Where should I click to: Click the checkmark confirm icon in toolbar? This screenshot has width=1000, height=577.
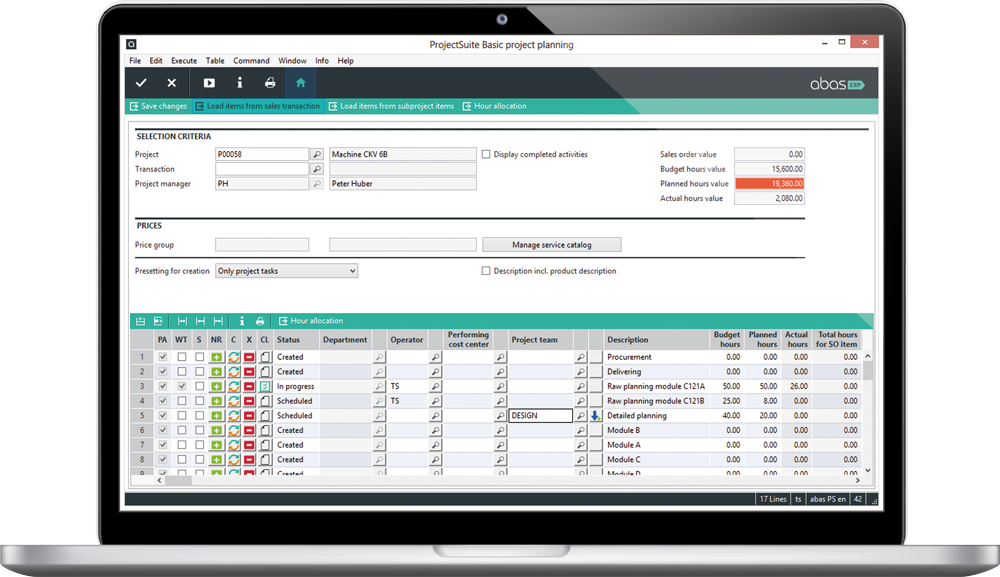[141, 83]
